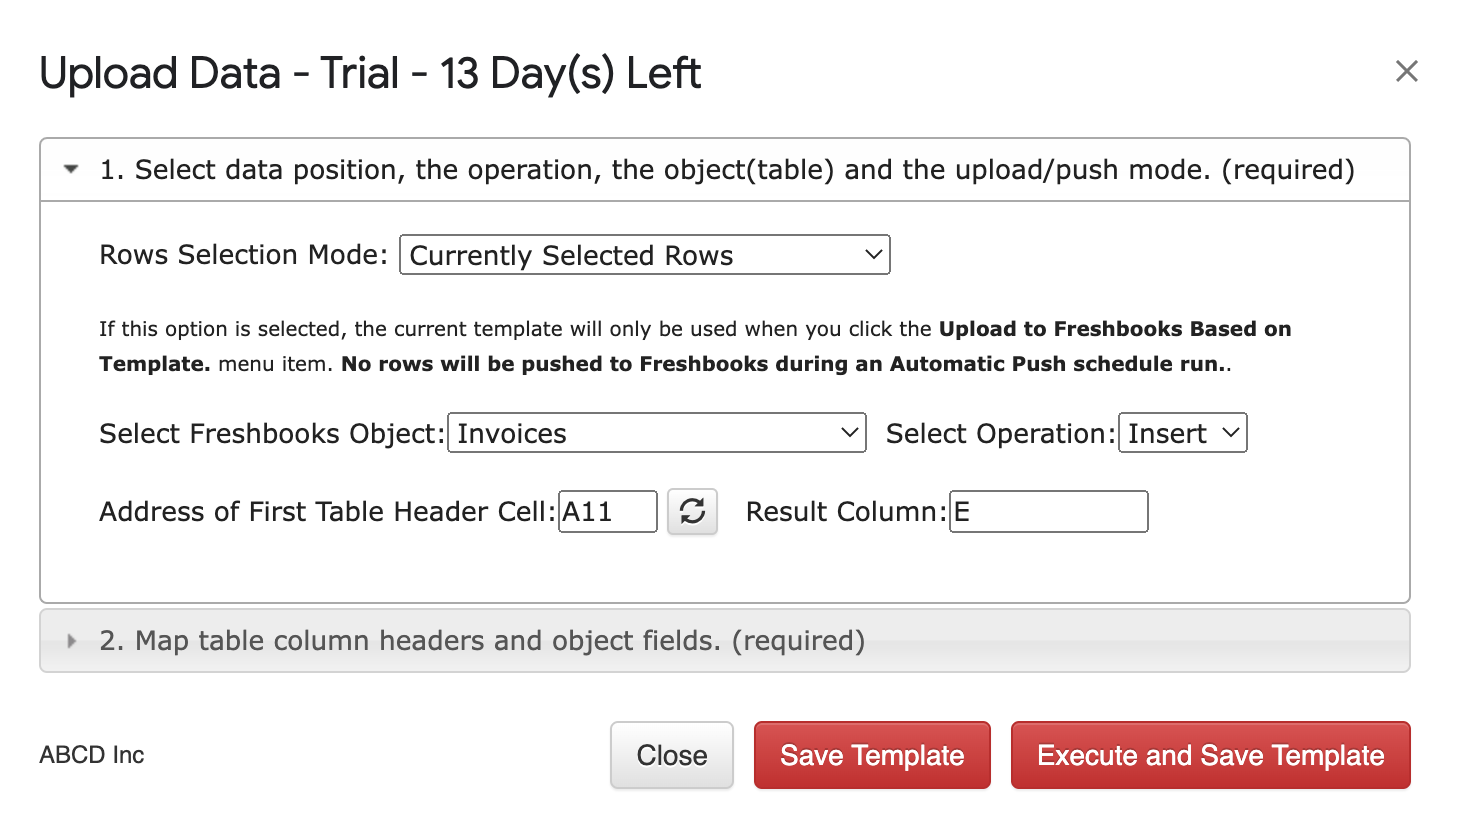This screenshot has height=838, width=1482.
Task: Click the 'Select Operation:' label text
Action: (1001, 434)
